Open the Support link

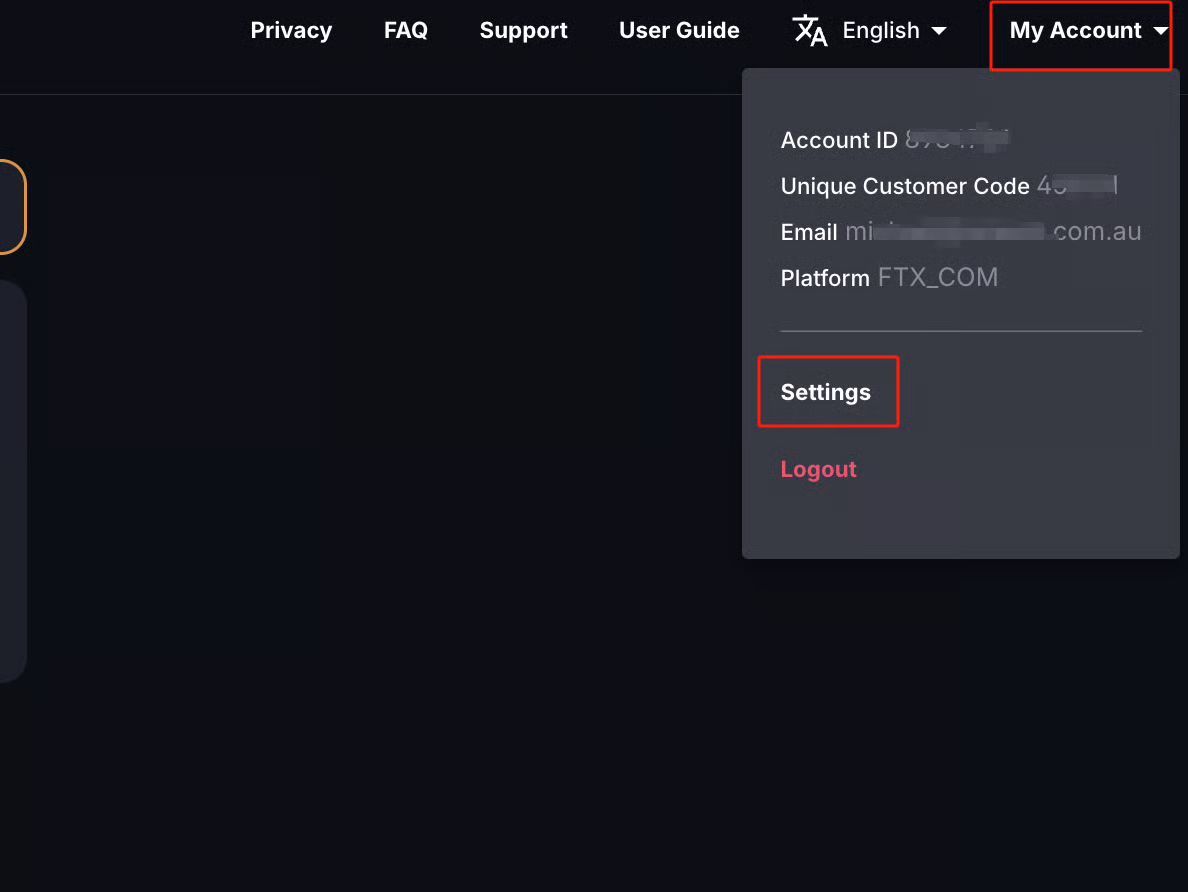(x=523, y=31)
